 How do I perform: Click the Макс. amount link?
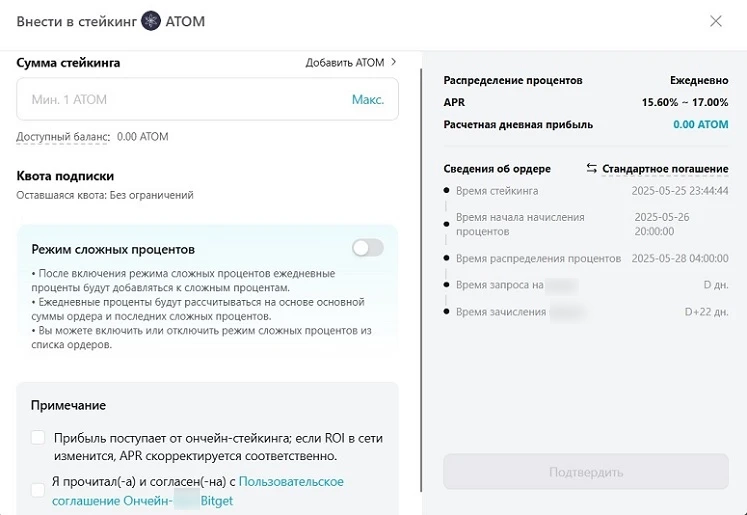[368, 100]
